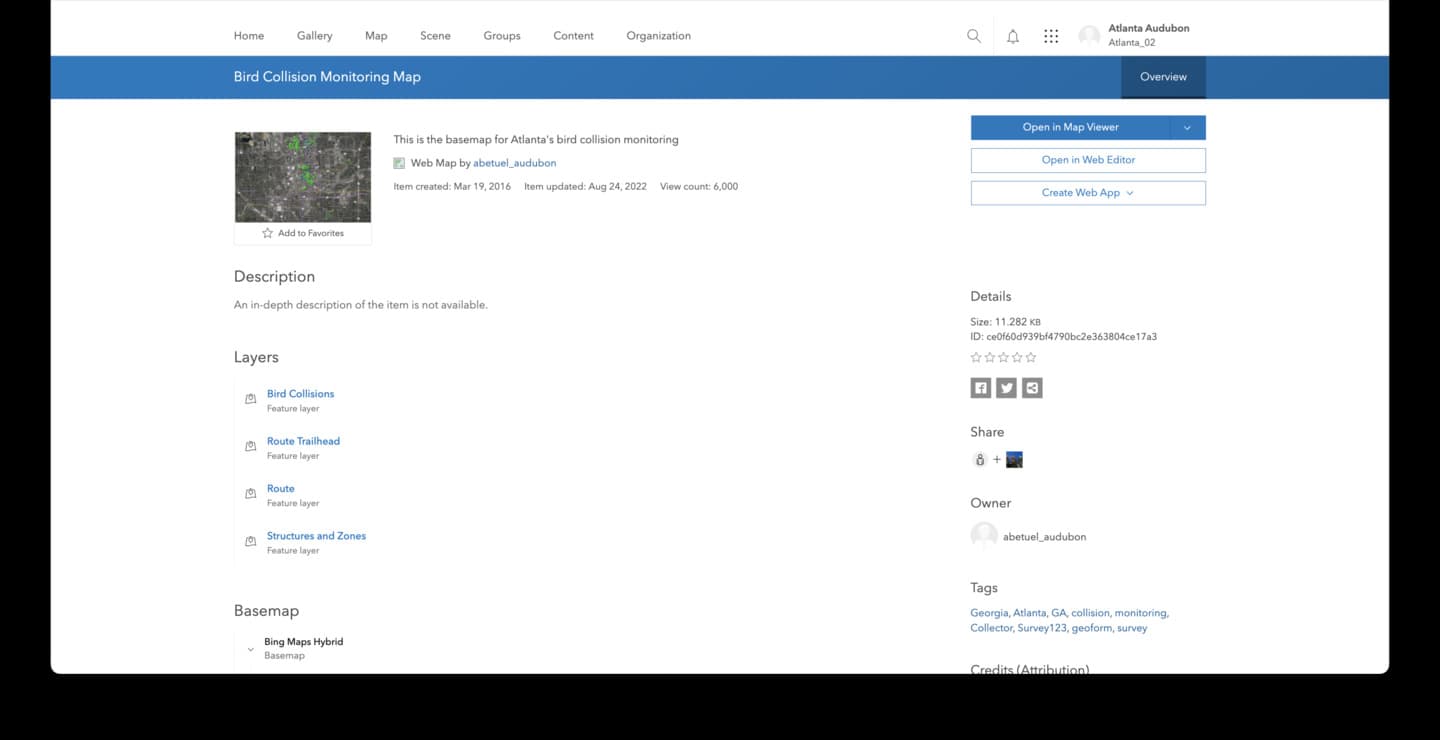
Task: Click the generic share link icon
Action: click(x=1032, y=388)
